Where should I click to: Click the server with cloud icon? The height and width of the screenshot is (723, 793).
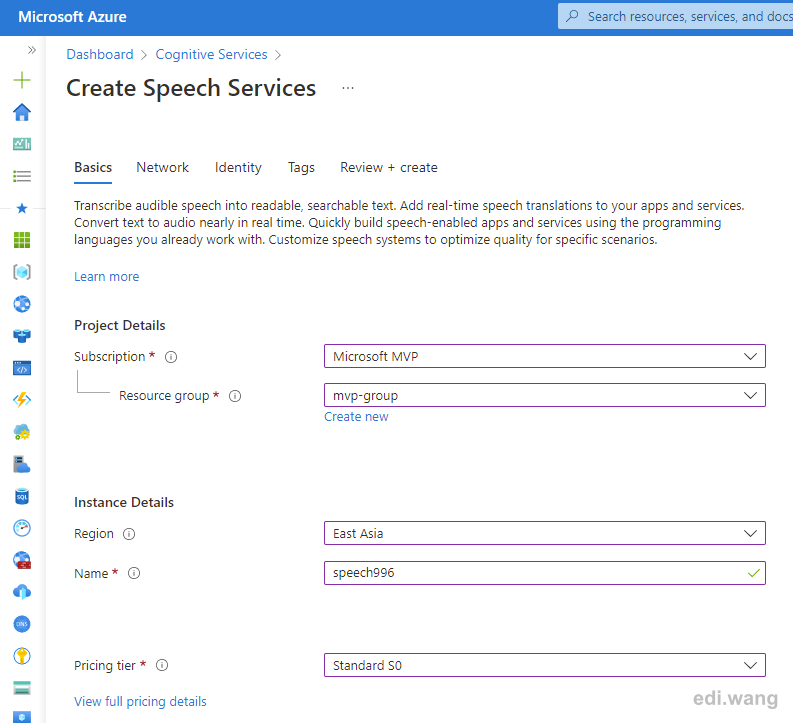point(22,464)
